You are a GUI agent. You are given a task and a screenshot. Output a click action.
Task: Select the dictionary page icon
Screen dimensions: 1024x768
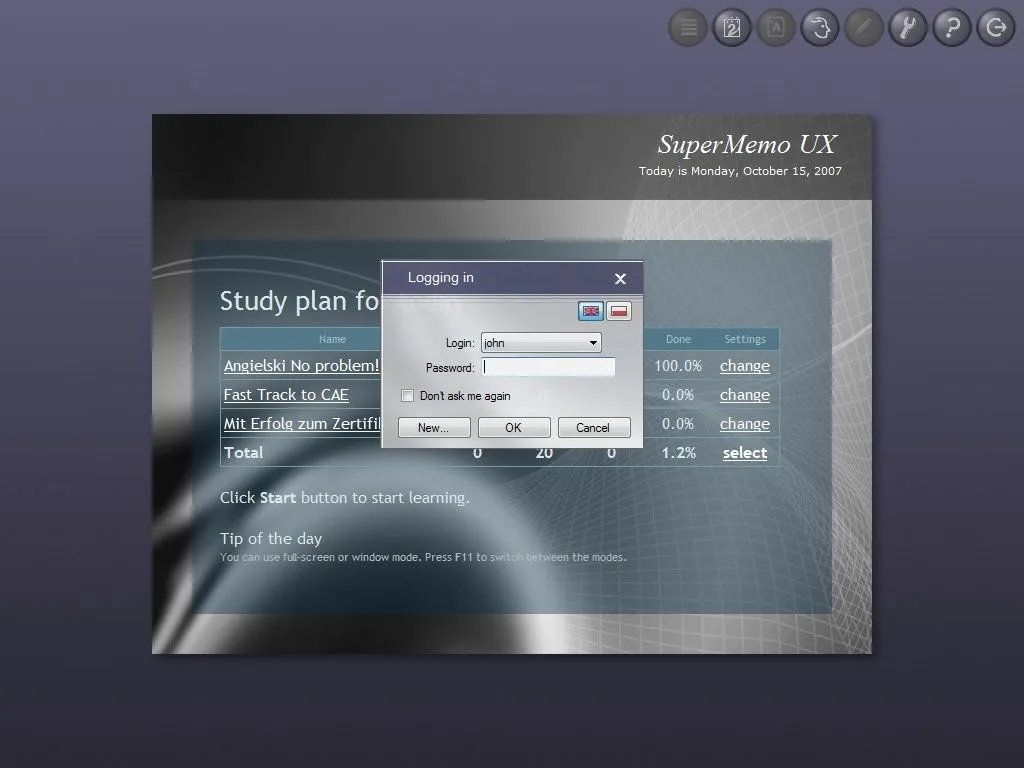775,27
